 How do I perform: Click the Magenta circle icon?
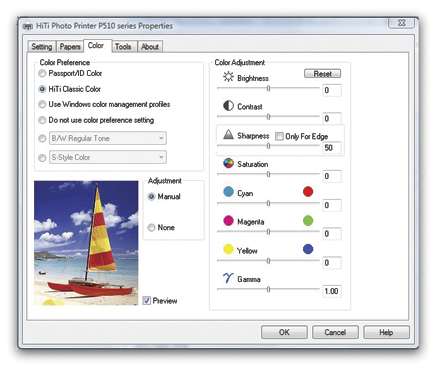click(228, 221)
